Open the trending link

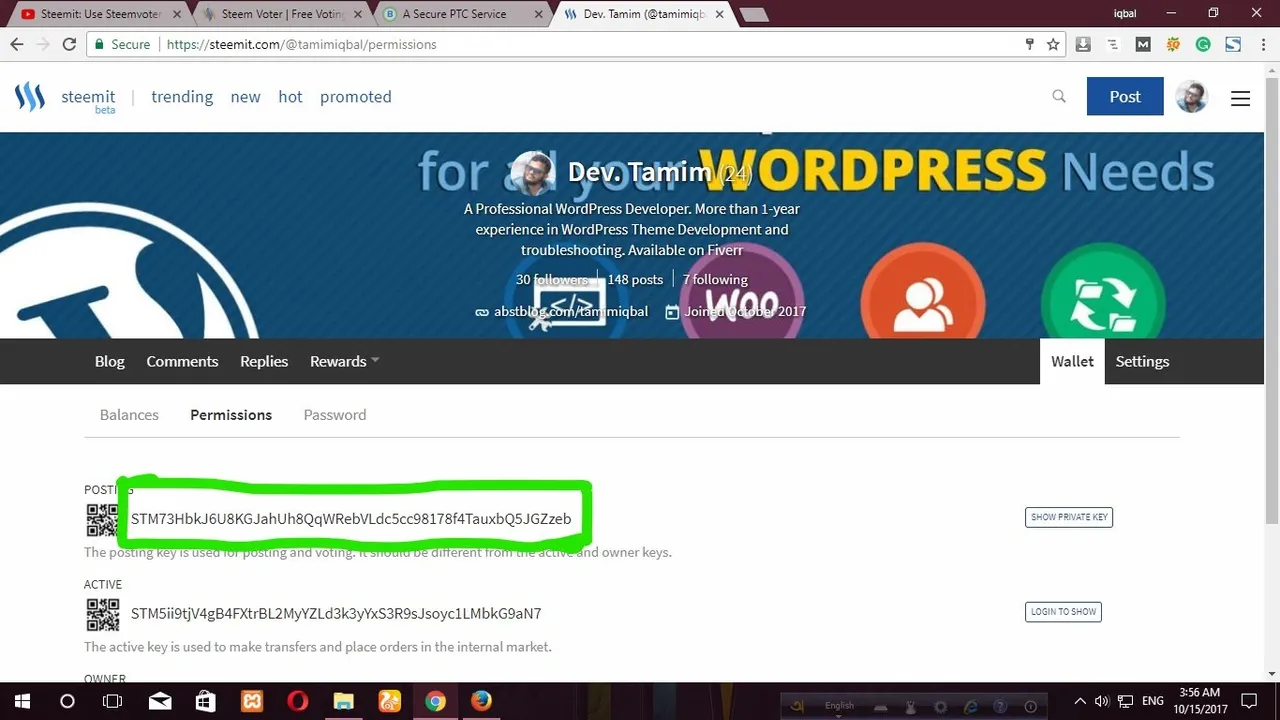coord(182,97)
